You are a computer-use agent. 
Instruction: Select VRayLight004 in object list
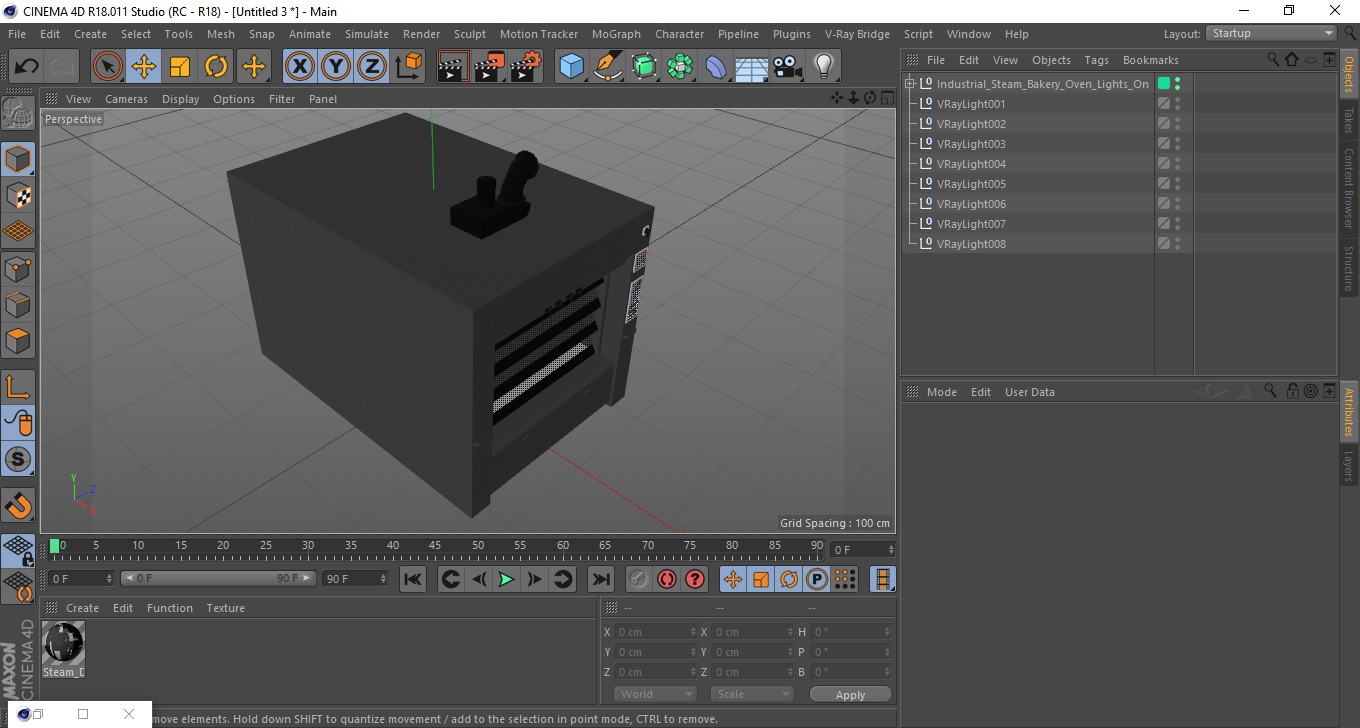pos(970,164)
